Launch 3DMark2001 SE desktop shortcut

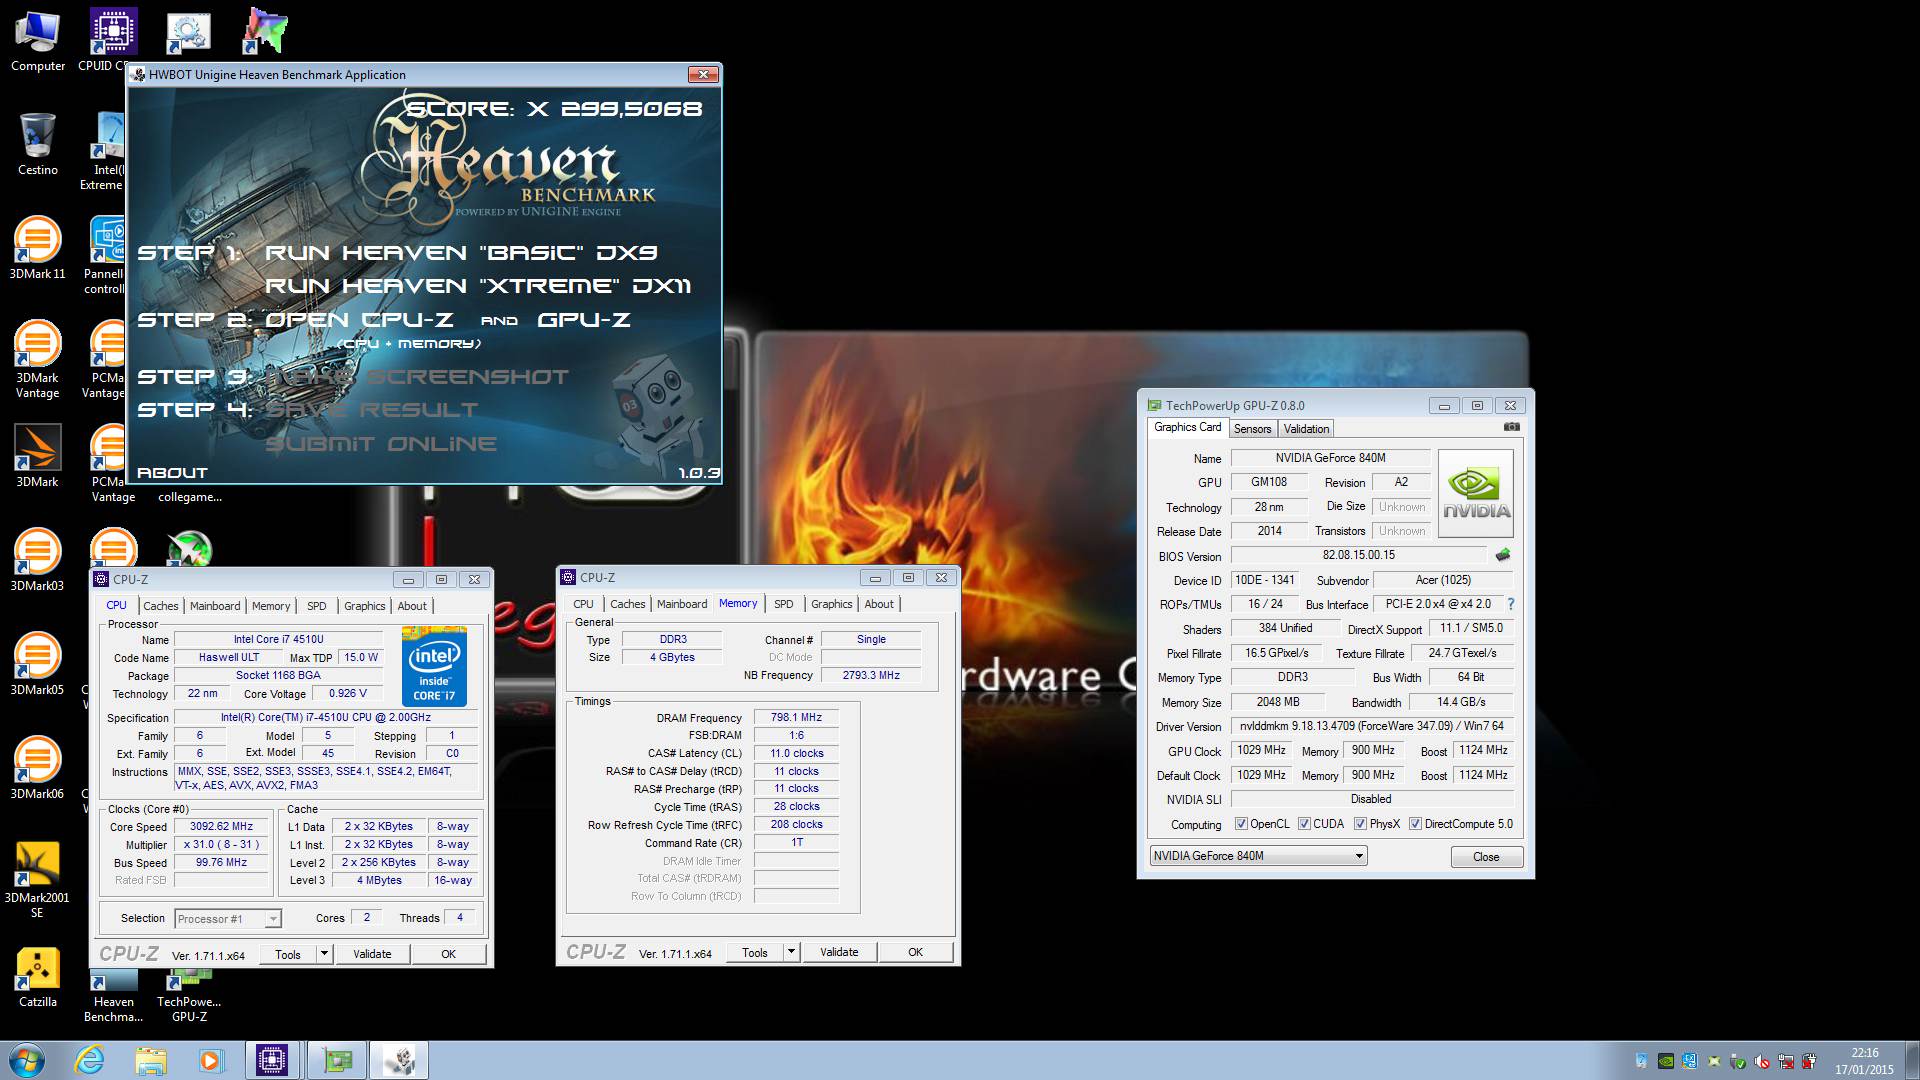pyautogui.click(x=38, y=879)
